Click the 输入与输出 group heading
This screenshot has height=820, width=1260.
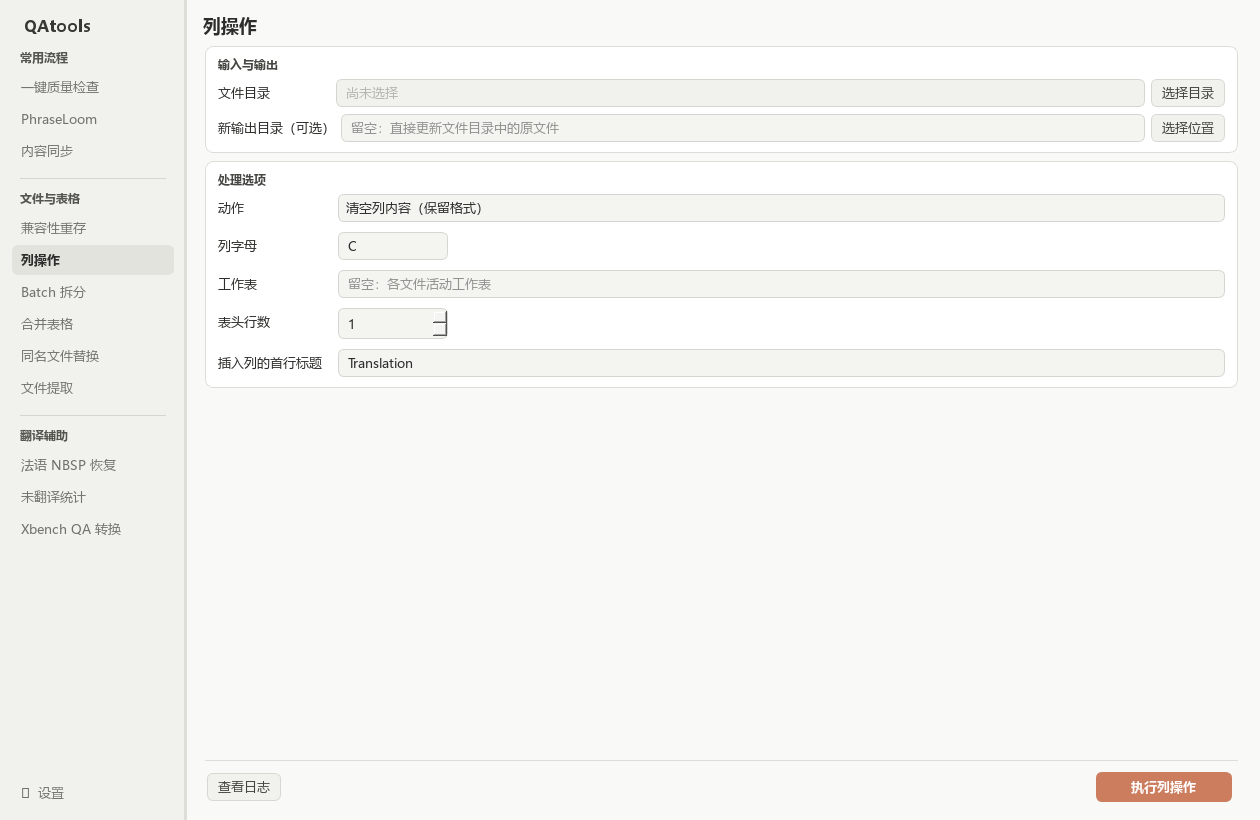click(x=248, y=65)
